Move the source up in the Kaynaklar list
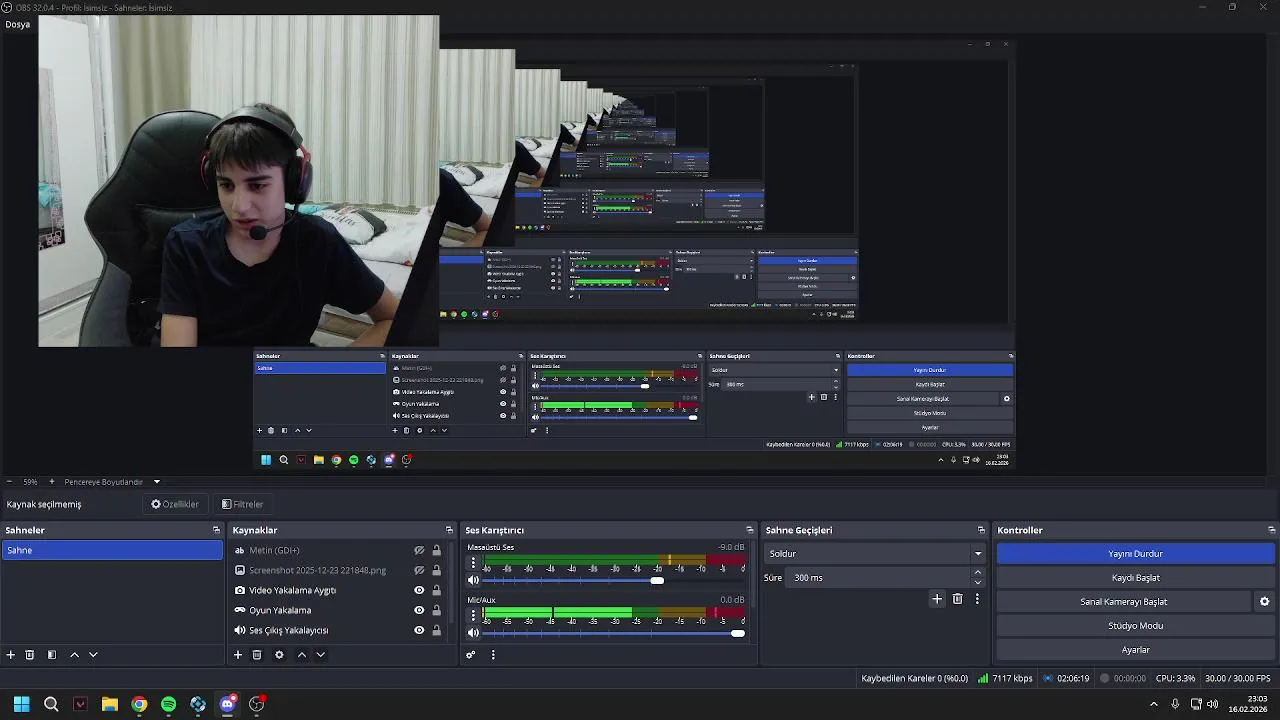The width and height of the screenshot is (1280, 720). (302, 655)
